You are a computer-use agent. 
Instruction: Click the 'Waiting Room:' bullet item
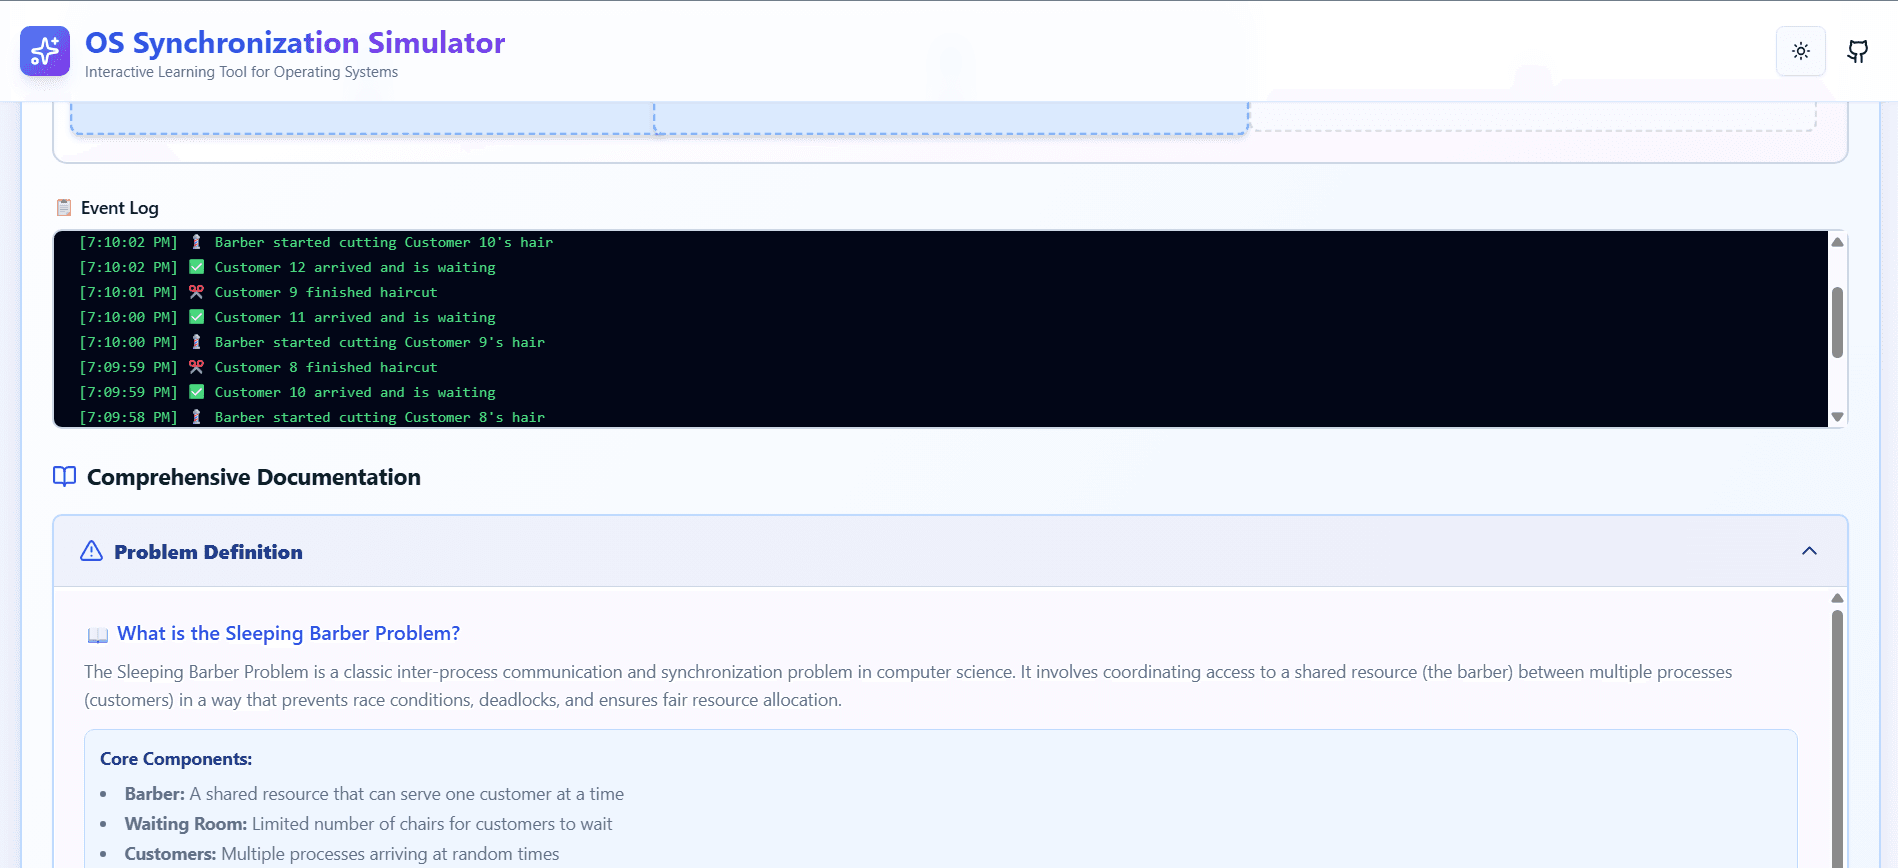click(368, 824)
